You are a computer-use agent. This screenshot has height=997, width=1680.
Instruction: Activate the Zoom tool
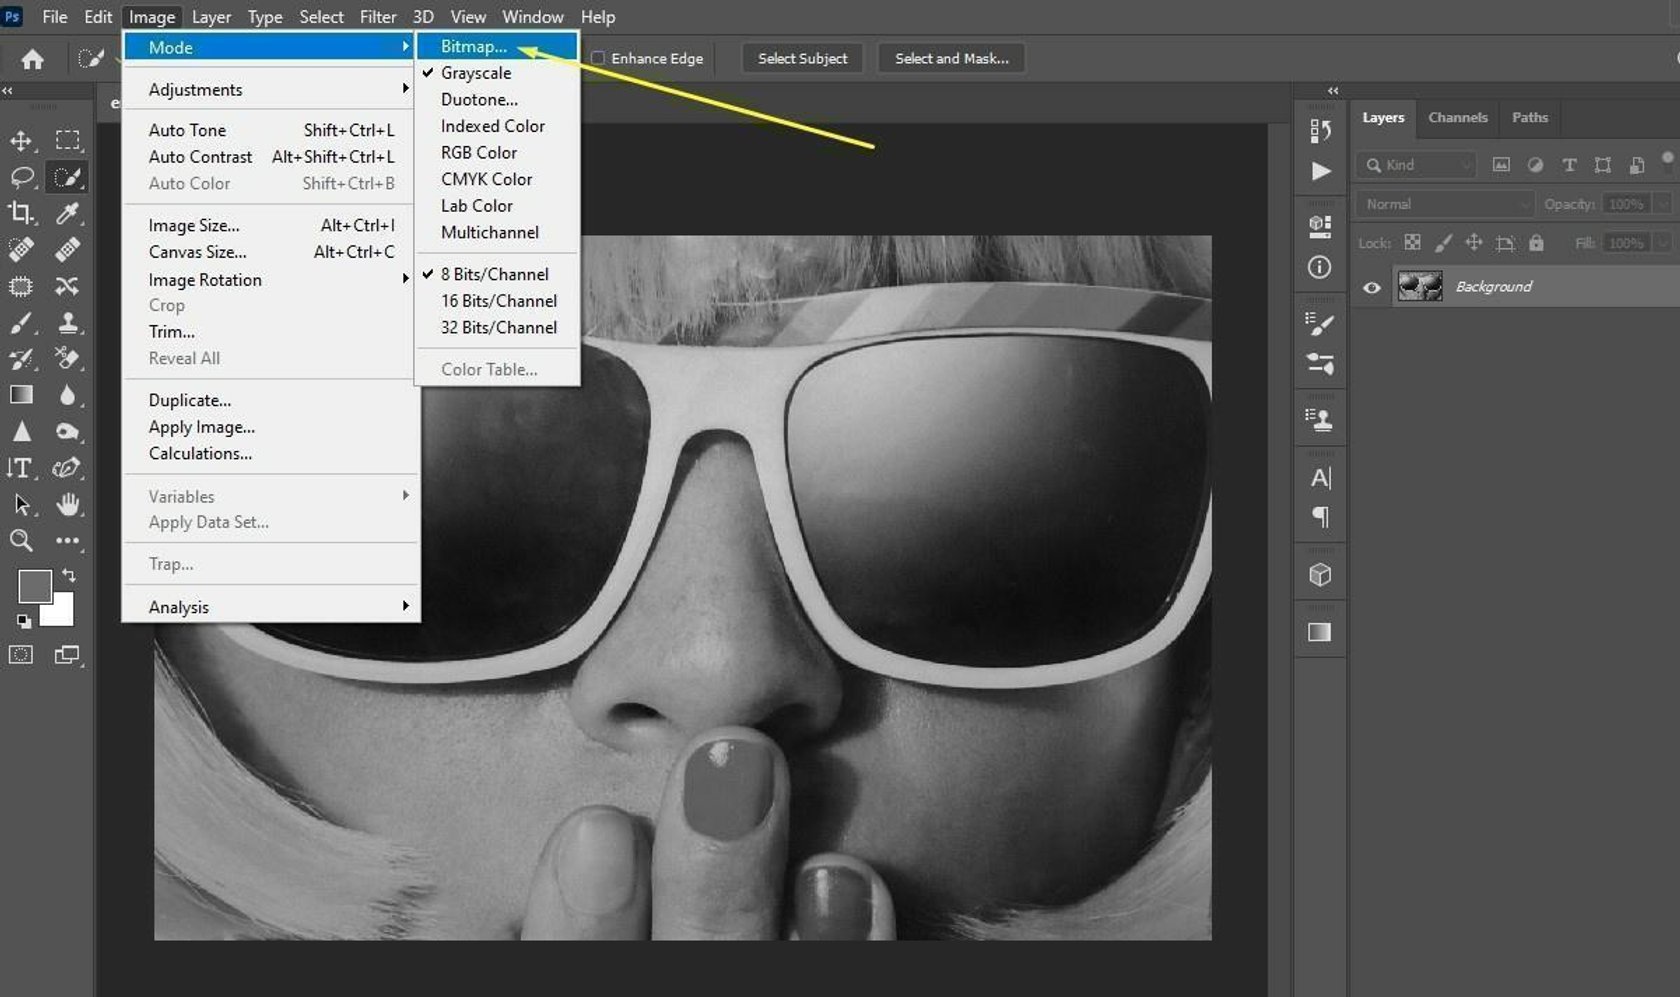pyautogui.click(x=22, y=541)
